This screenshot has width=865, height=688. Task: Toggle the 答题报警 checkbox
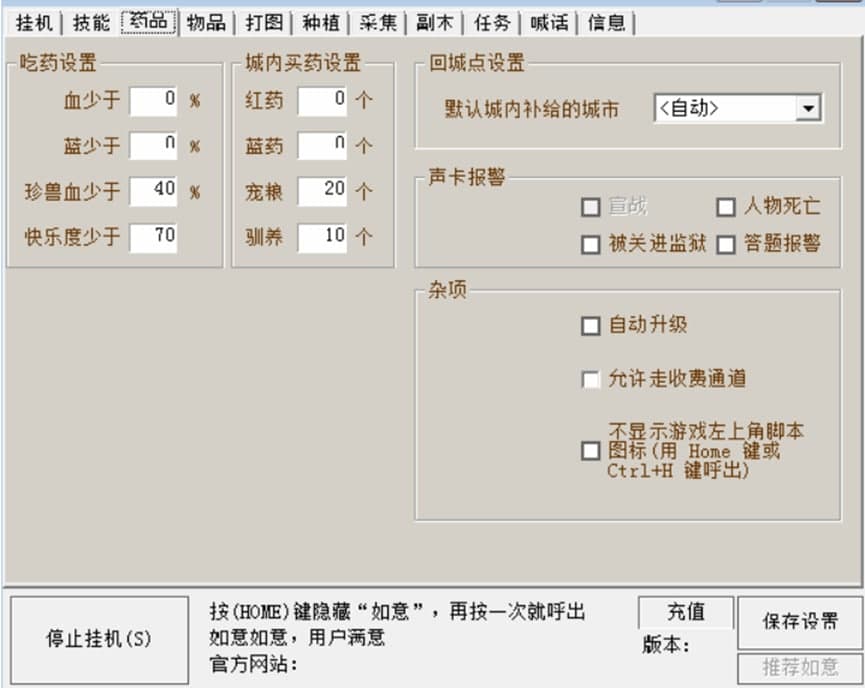tap(725, 243)
